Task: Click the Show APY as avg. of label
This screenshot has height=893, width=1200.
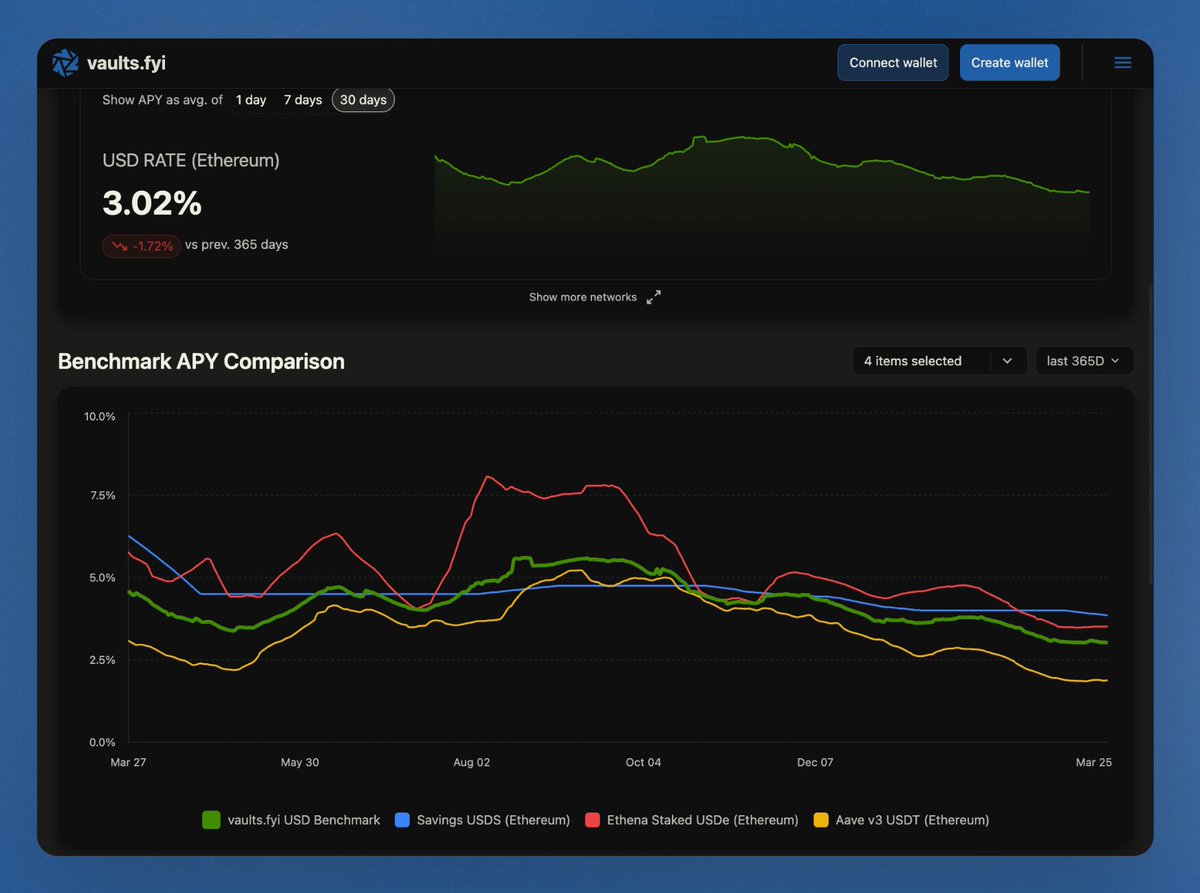Action: tap(163, 100)
